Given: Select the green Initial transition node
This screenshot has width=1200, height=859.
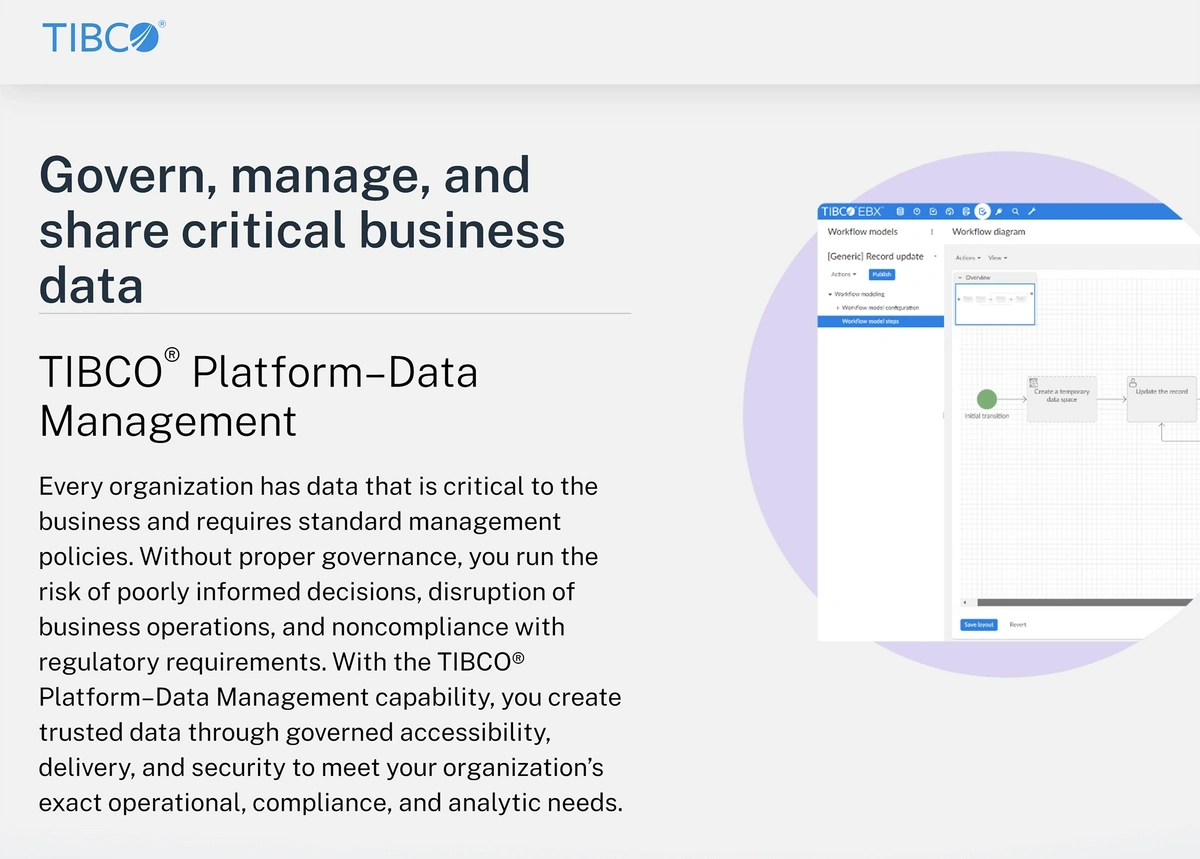Looking at the screenshot, I should click(987, 399).
